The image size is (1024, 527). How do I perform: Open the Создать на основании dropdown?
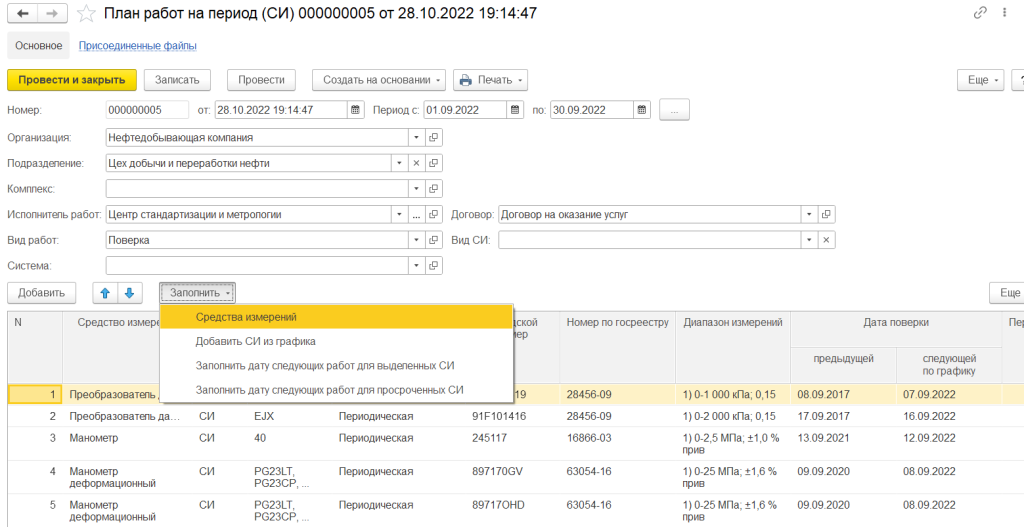click(x=379, y=80)
